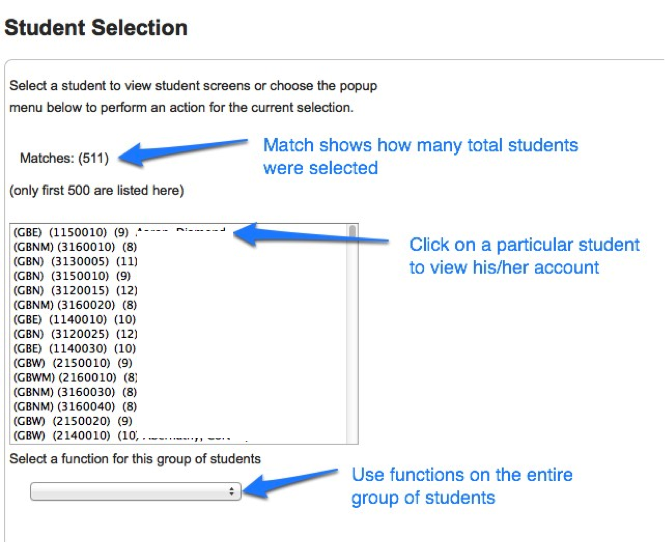This screenshot has width=665, height=543.
Task: Pick row (GBNM) (3160030) (8)
Action: pyautogui.click(x=75, y=392)
